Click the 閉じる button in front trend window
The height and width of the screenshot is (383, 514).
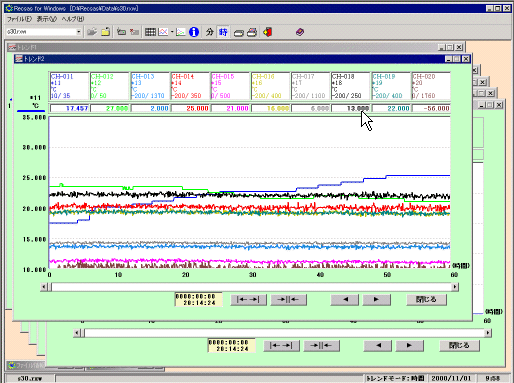click(426, 299)
